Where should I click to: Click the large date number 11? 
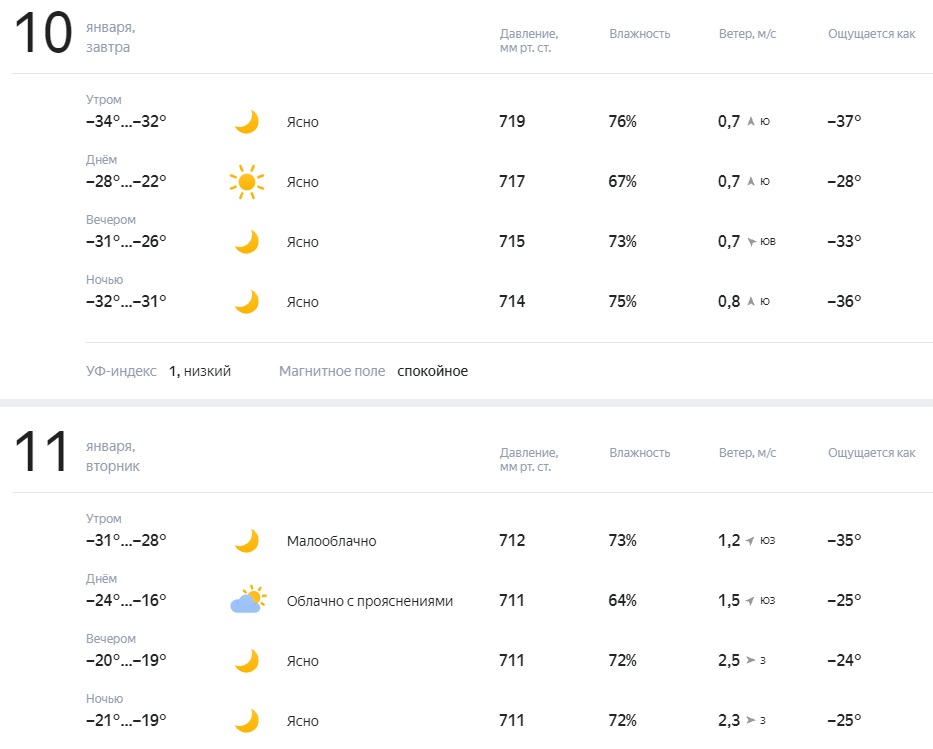tap(41, 454)
